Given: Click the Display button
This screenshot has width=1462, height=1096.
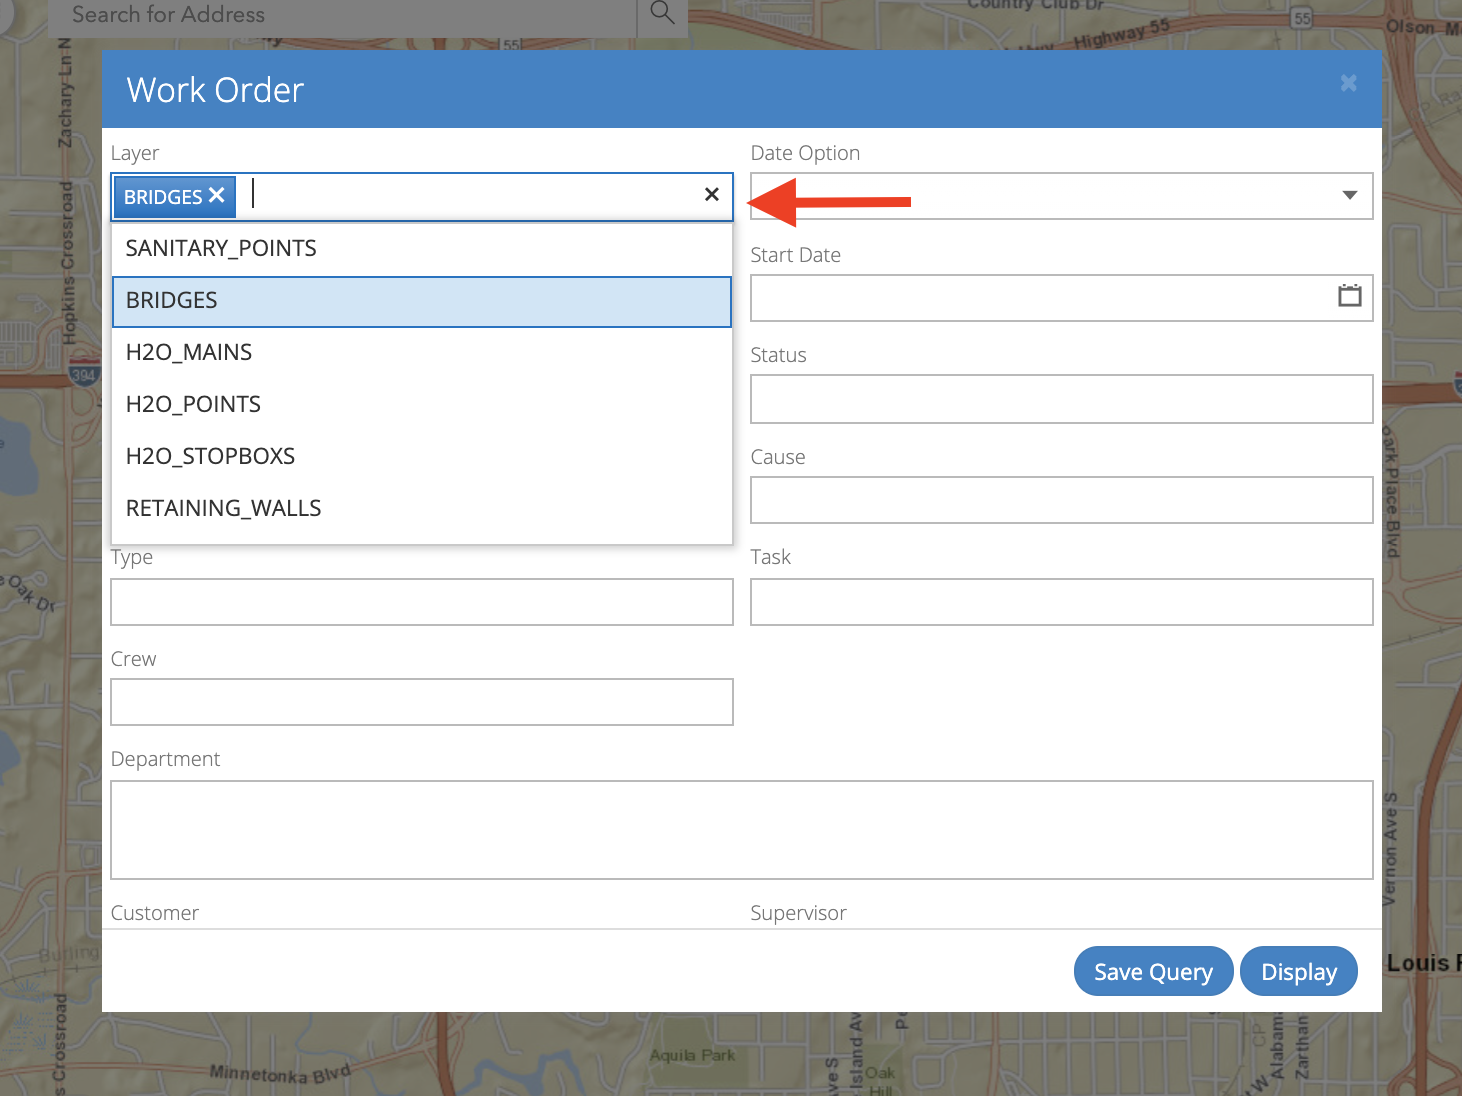Looking at the screenshot, I should tap(1298, 971).
